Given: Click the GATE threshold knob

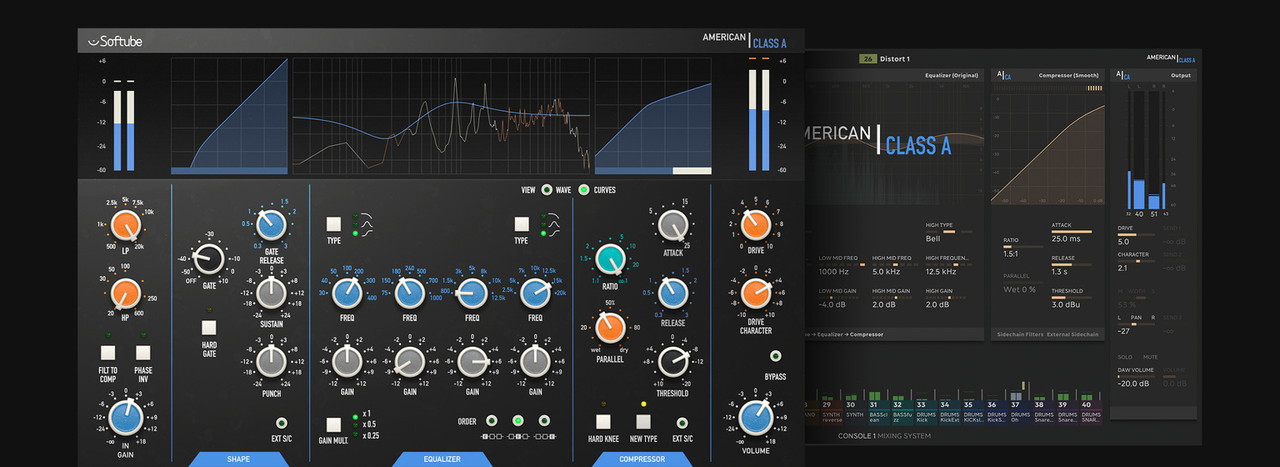Looking at the screenshot, I should [207, 259].
